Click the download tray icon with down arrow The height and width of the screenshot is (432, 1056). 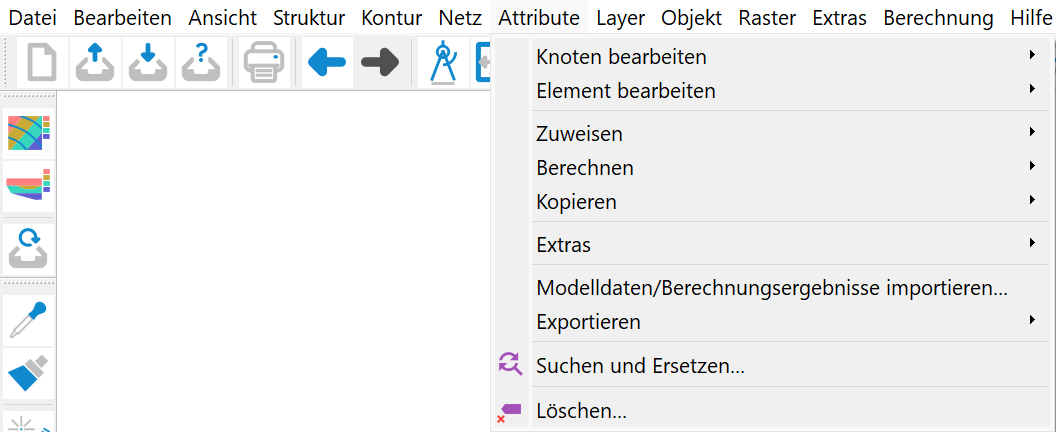point(148,63)
